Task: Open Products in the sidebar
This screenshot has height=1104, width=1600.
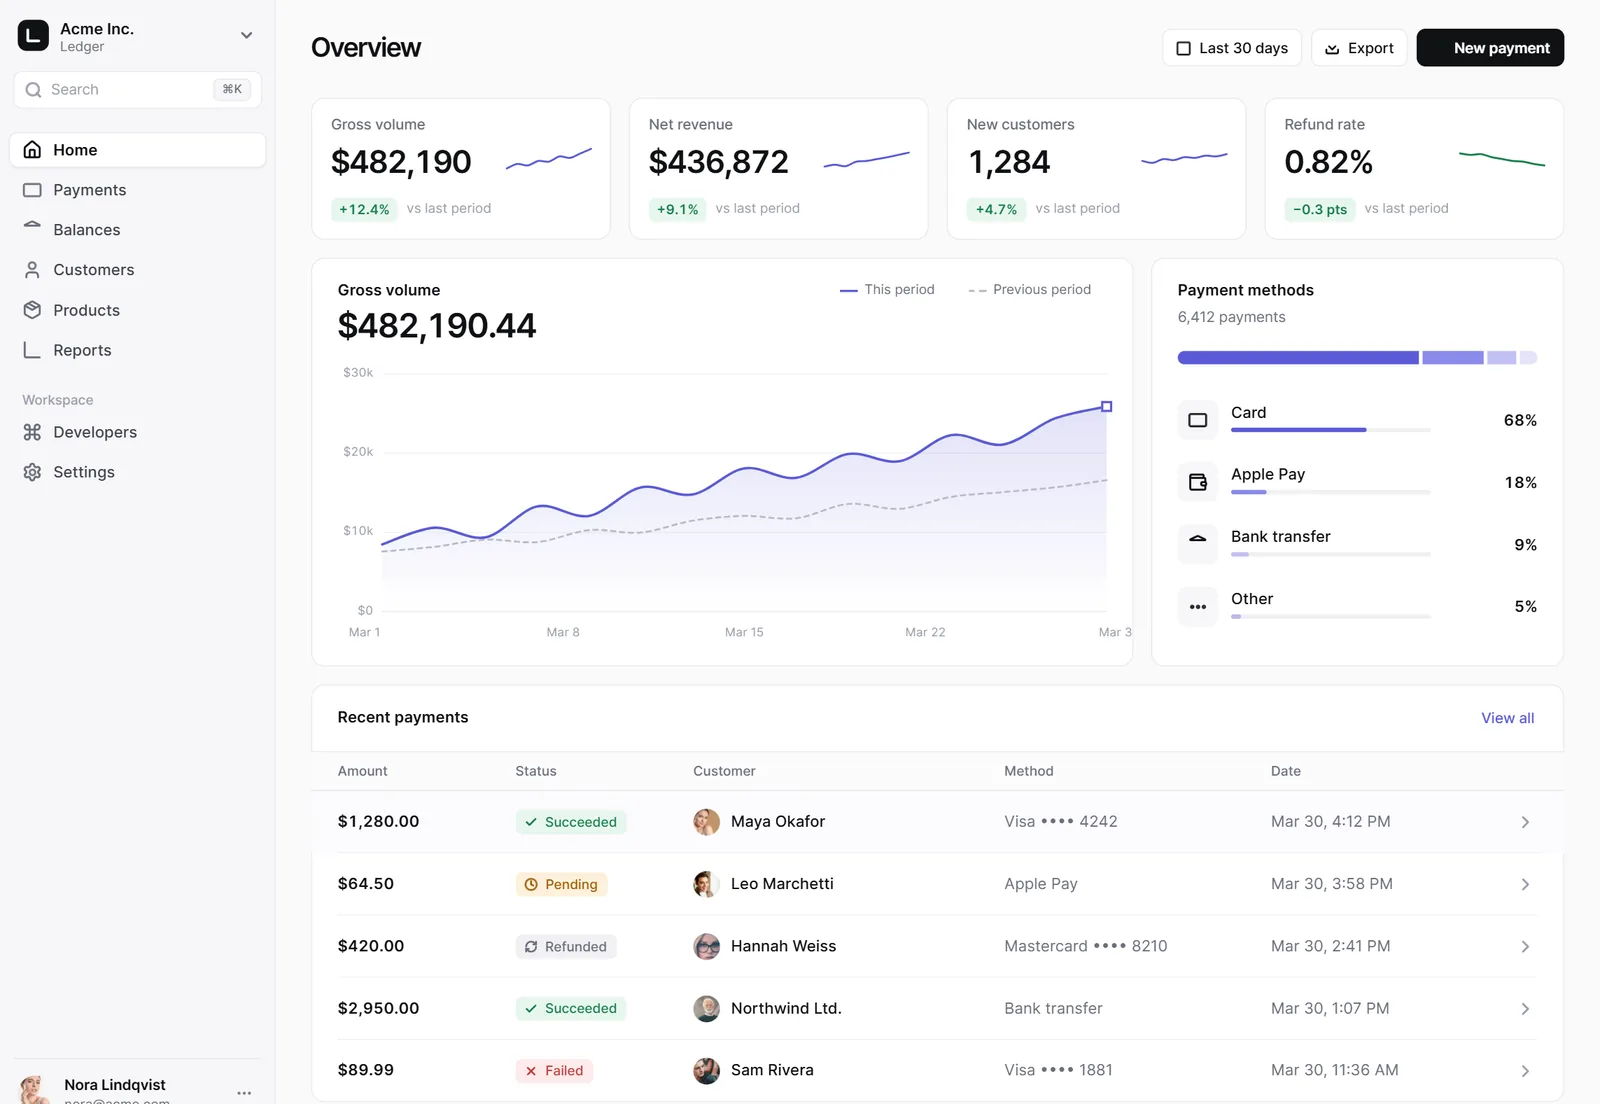Action: [x=138, y=310]
